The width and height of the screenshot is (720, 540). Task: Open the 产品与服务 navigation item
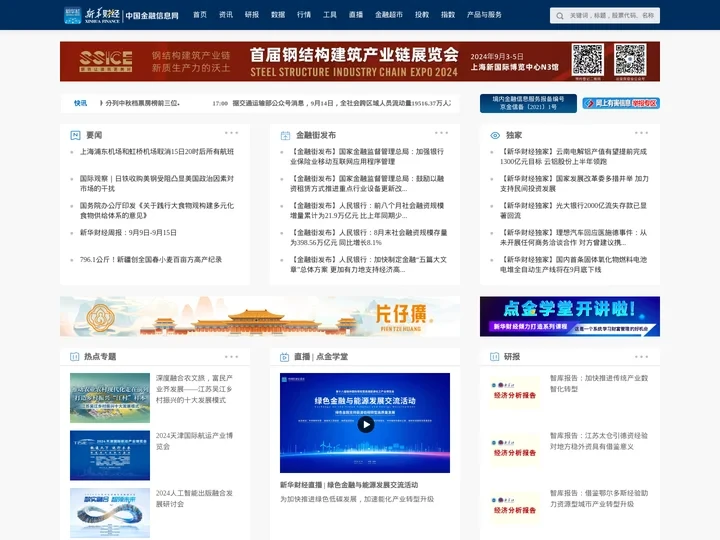[484, 15]
